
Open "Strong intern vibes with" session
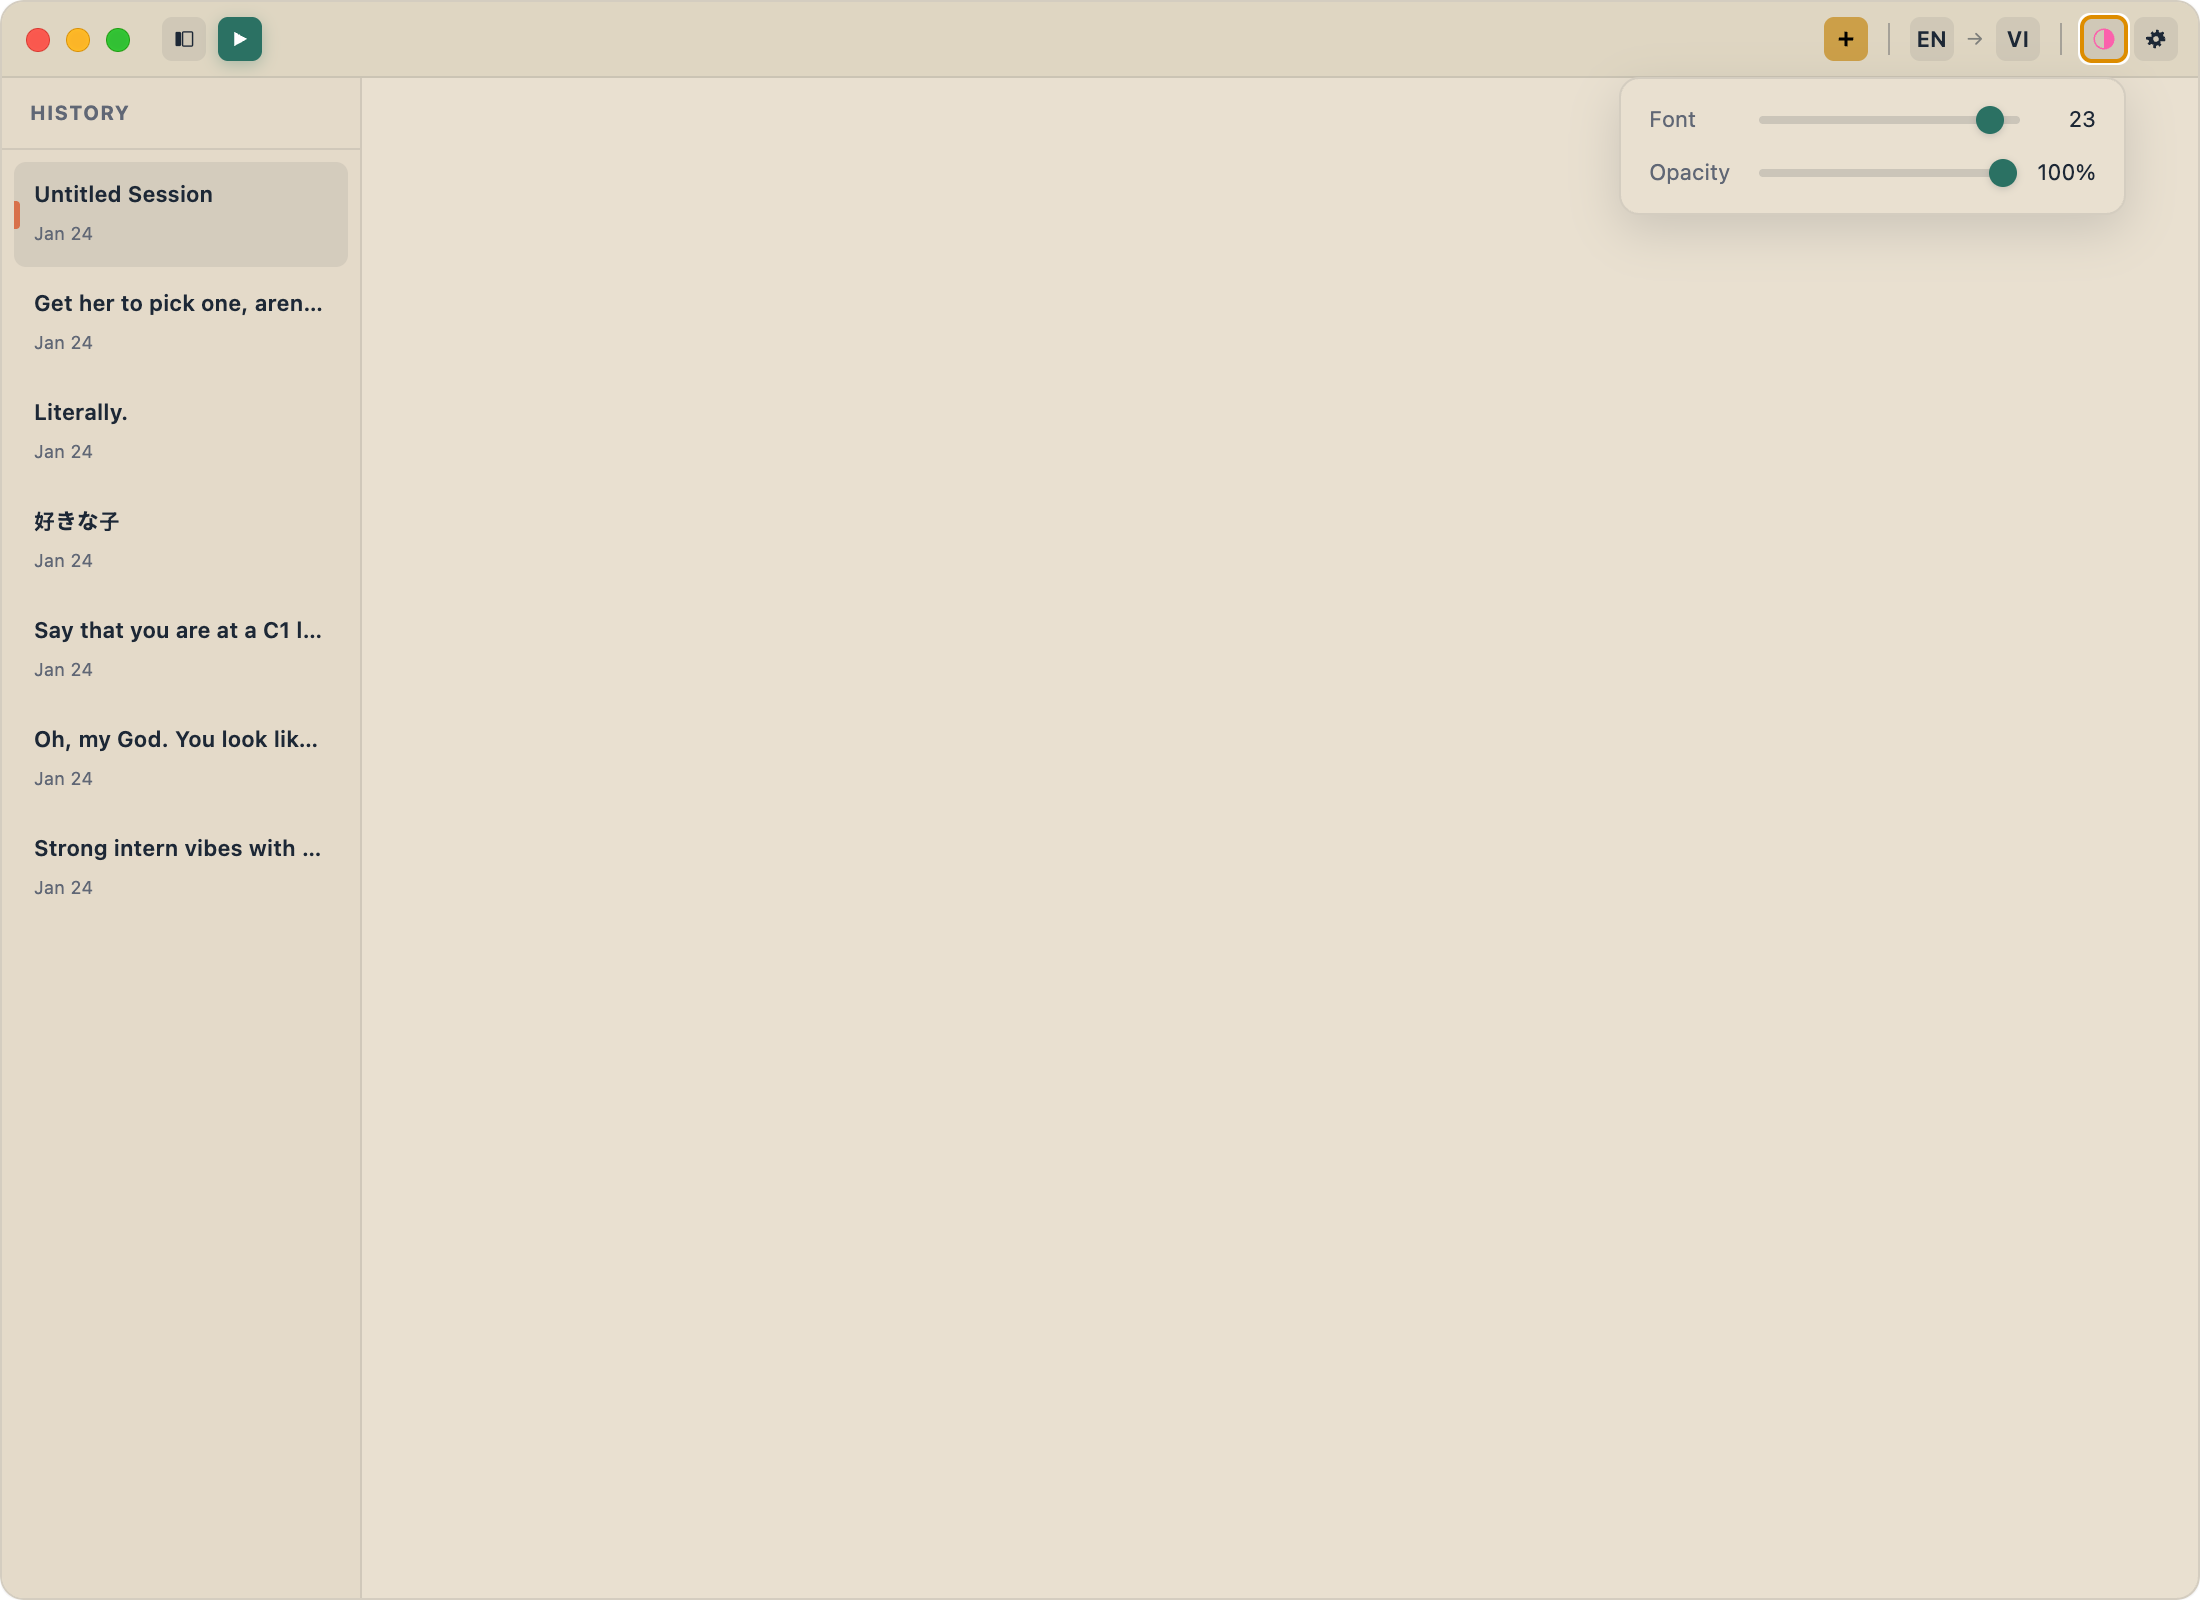tap(180, 866)
